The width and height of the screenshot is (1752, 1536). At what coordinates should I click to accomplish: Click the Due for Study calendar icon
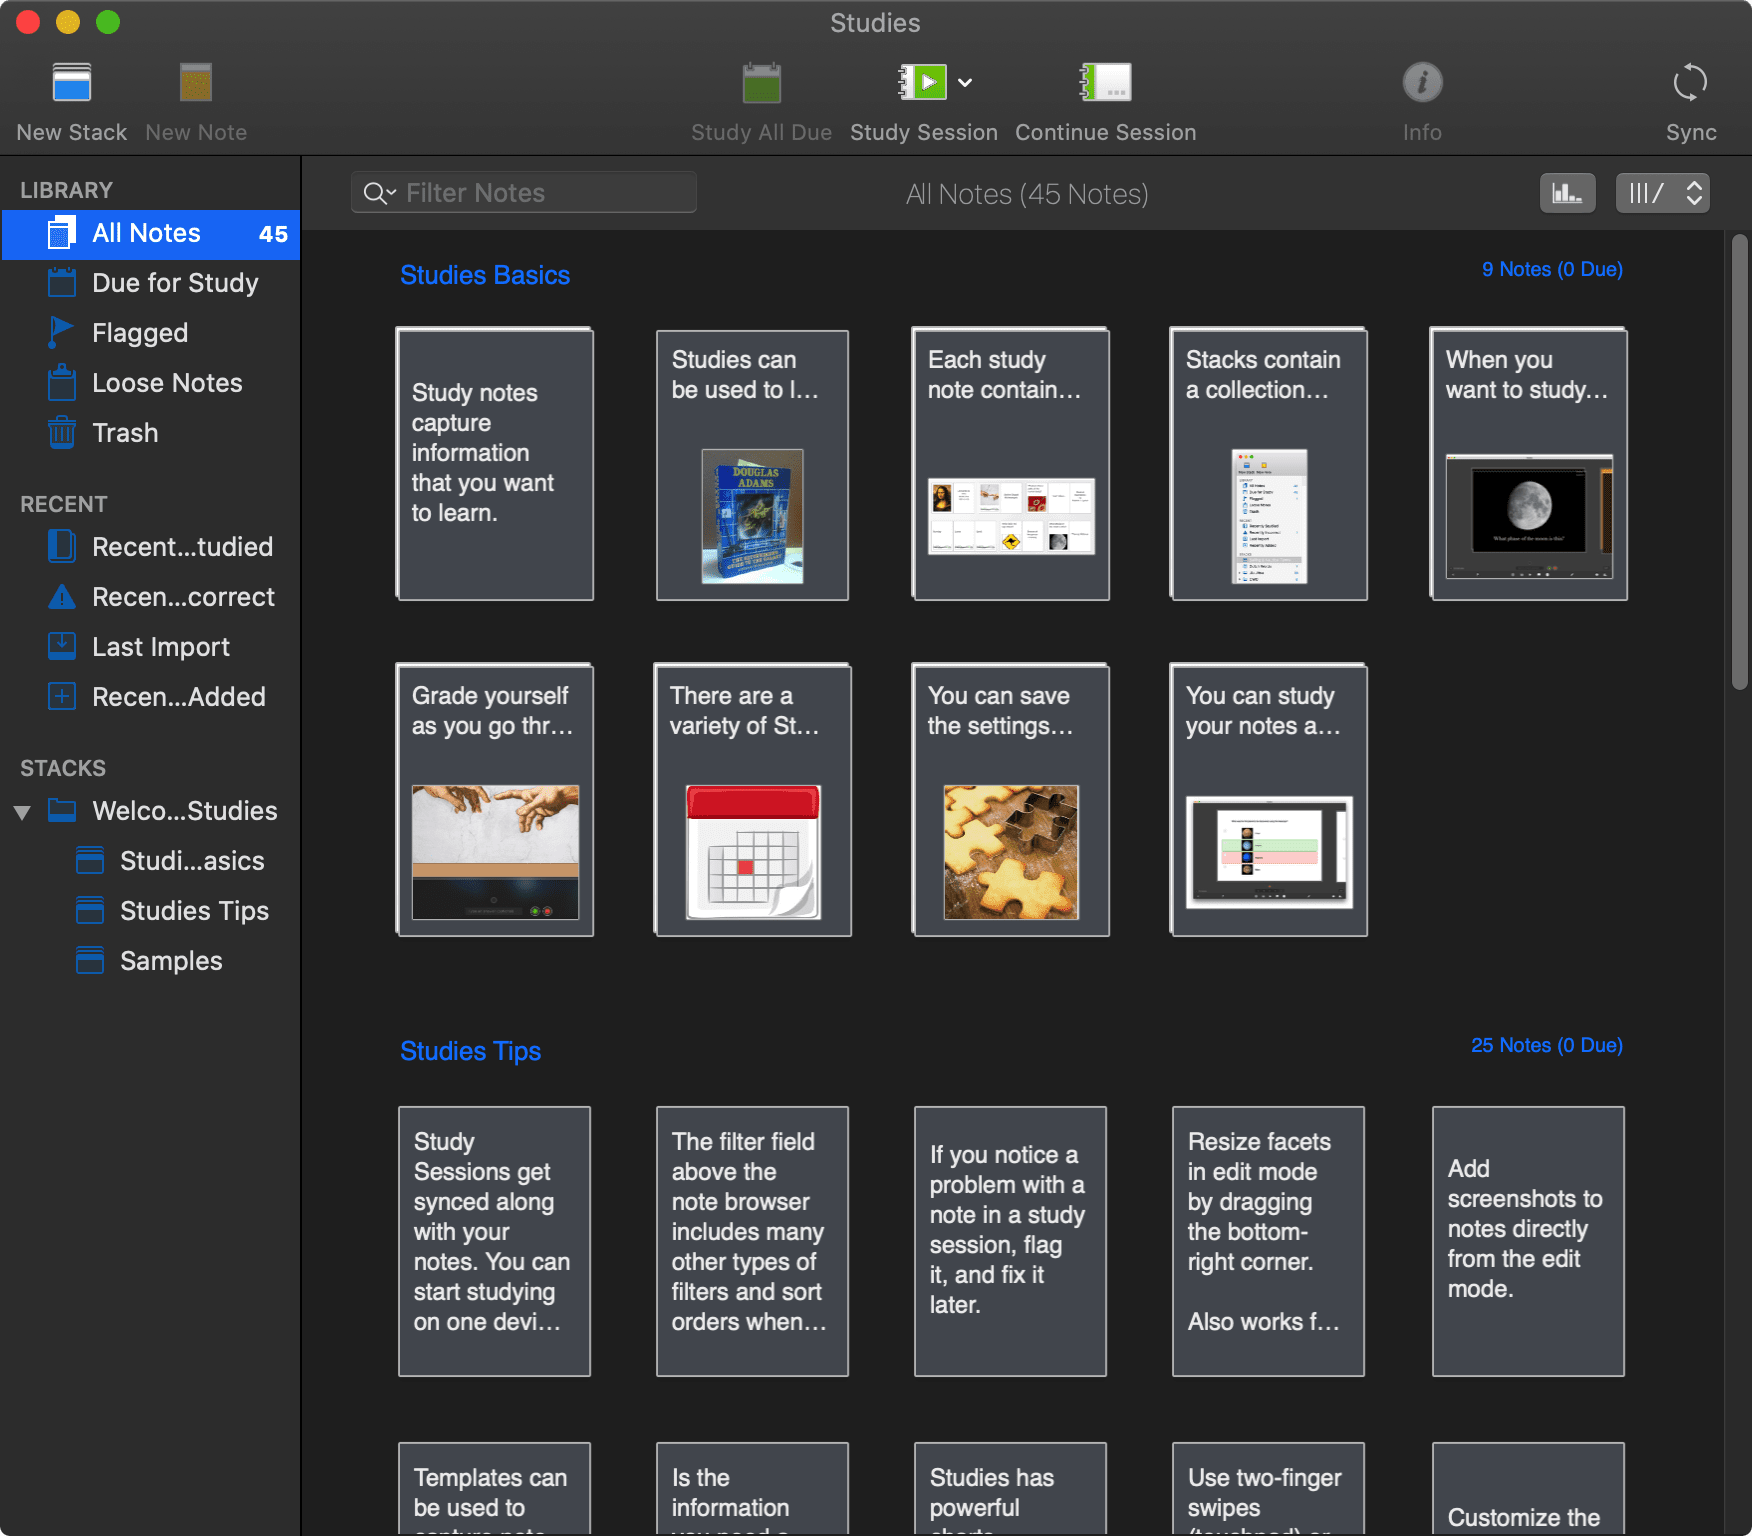tap(62, 283)
